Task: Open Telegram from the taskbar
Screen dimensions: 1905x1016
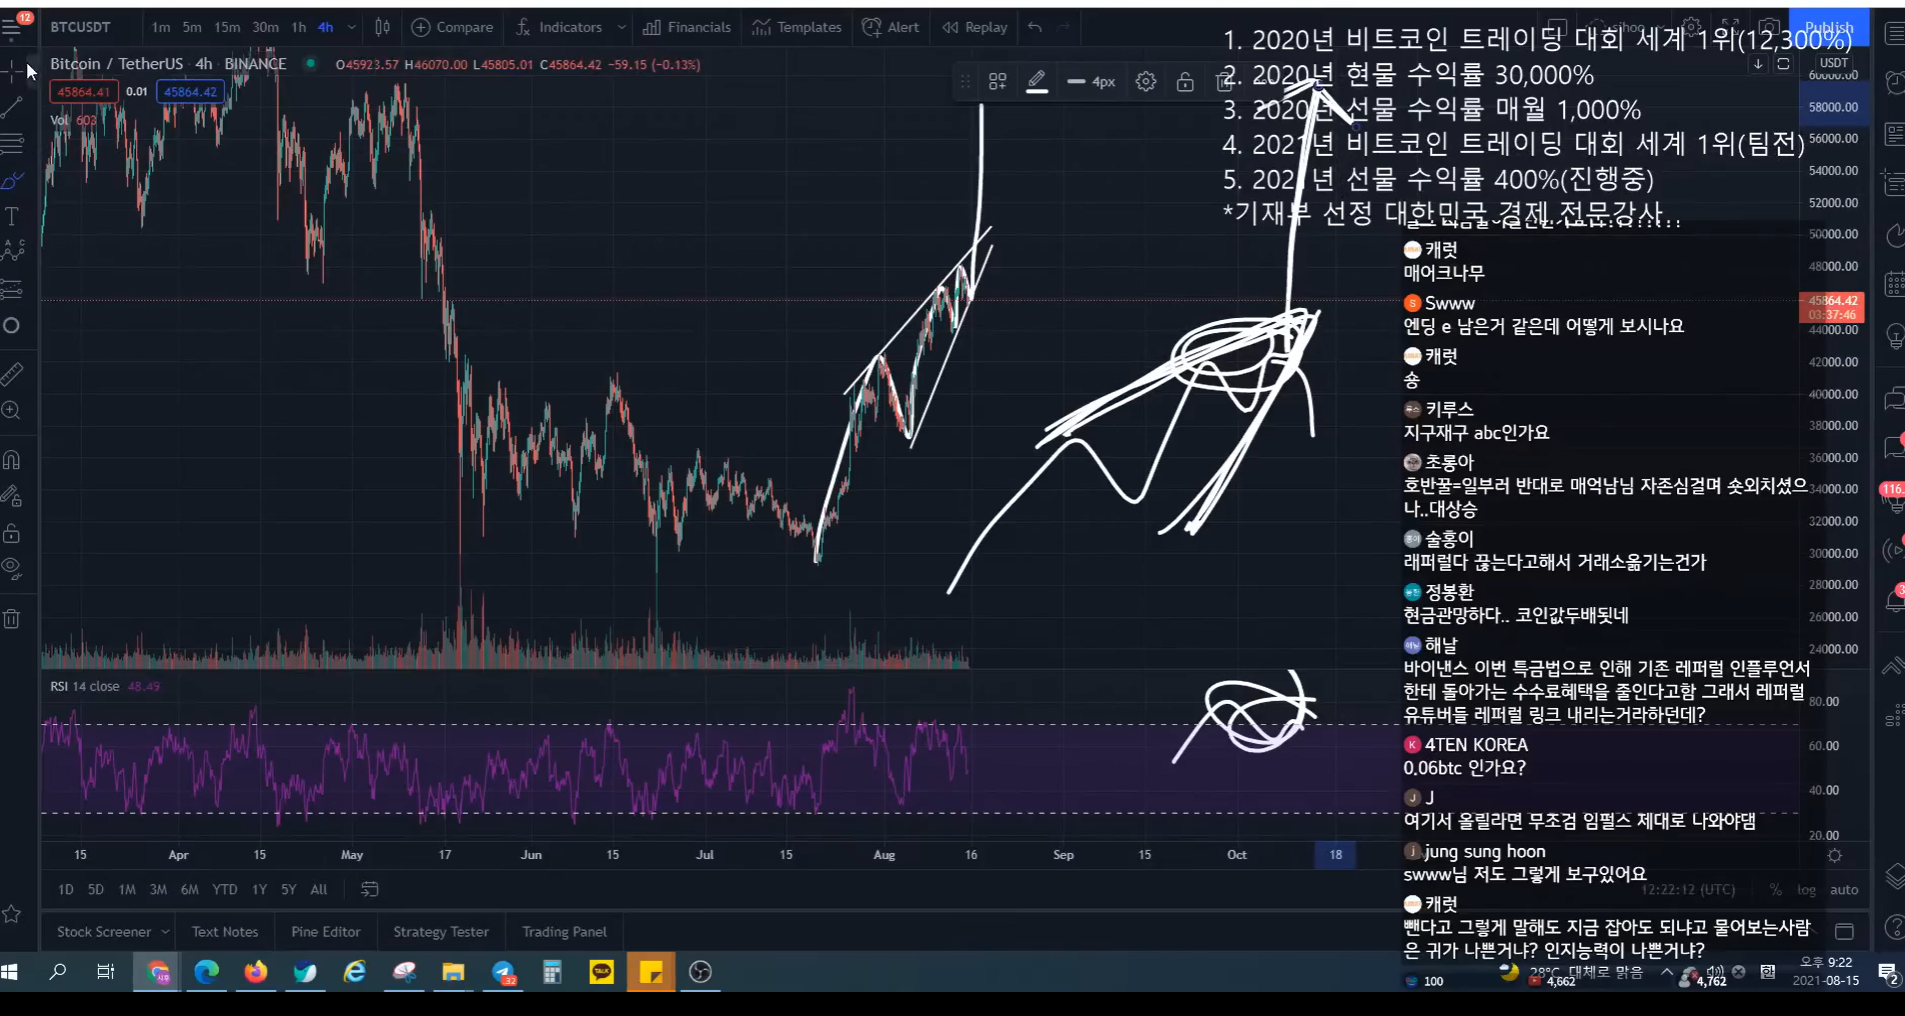Action: tap(503, 972)
